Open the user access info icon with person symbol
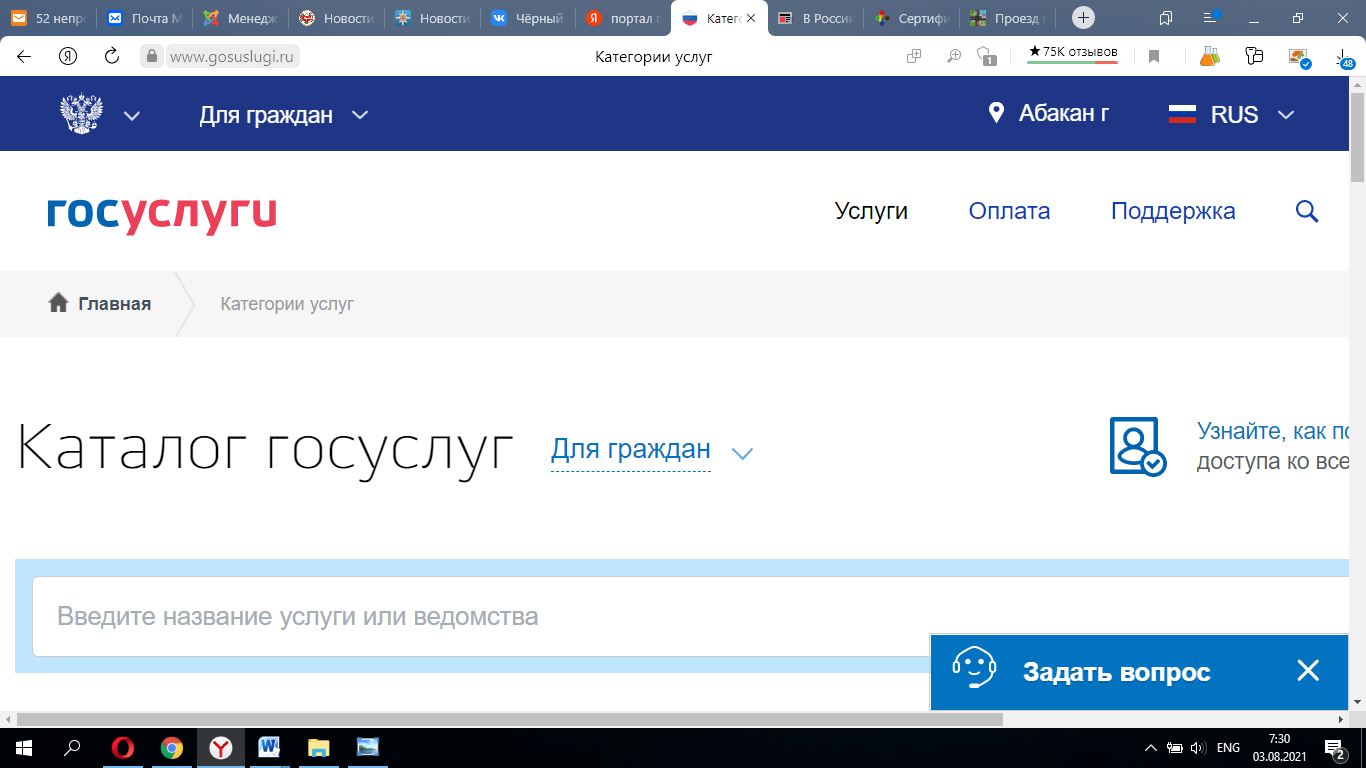This screenshot has width=1366, height=768. click(x=1139, y=446)
